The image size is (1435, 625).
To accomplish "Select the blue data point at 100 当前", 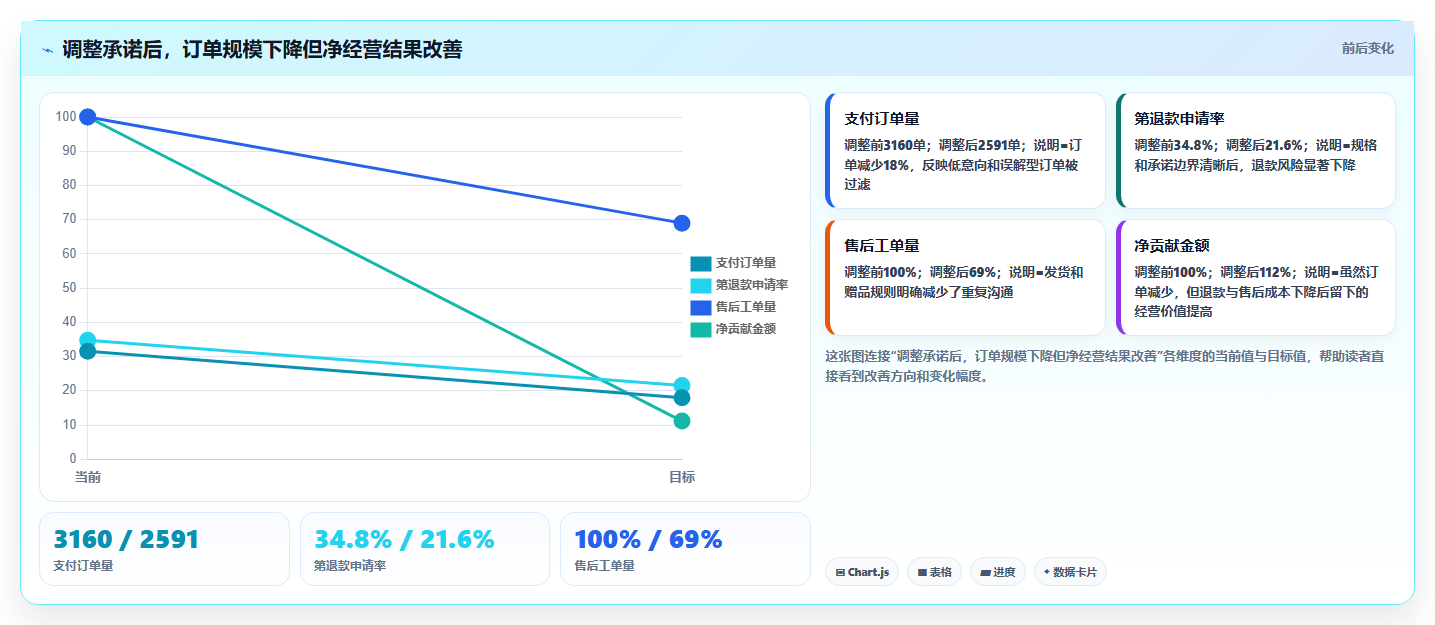I will [88, 117].
